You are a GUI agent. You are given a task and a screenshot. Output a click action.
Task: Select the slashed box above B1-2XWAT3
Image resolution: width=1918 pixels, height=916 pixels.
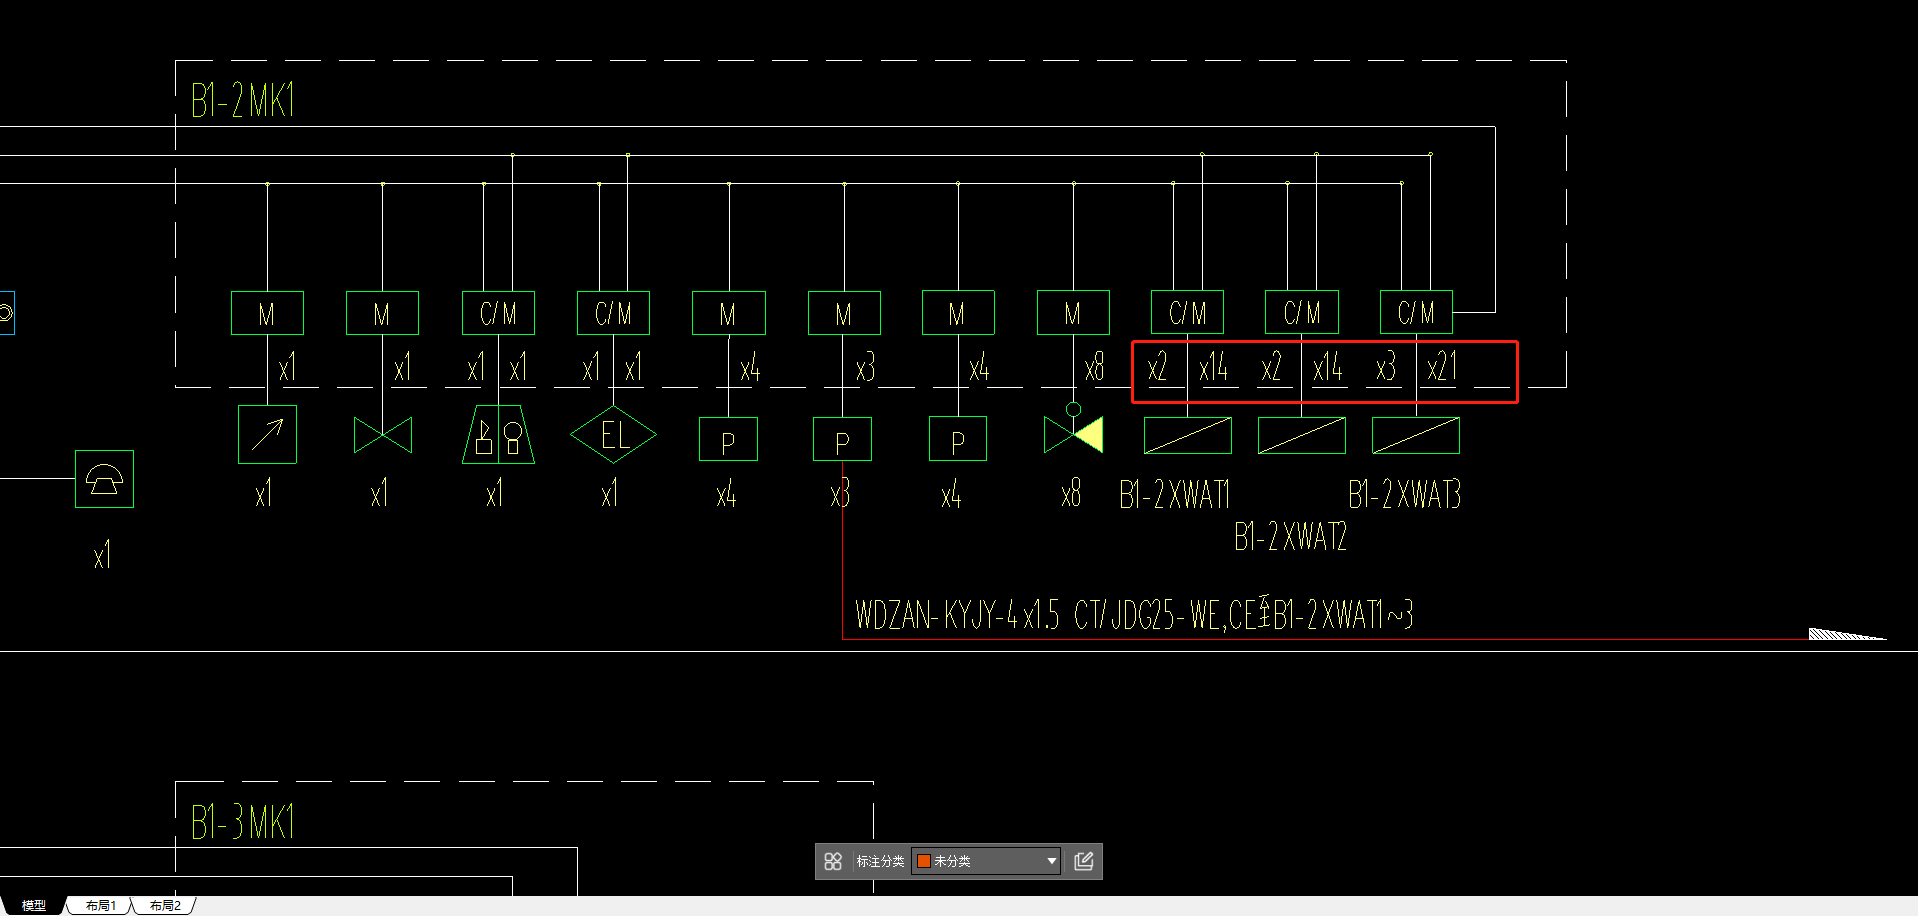[x=1415, y=435]
